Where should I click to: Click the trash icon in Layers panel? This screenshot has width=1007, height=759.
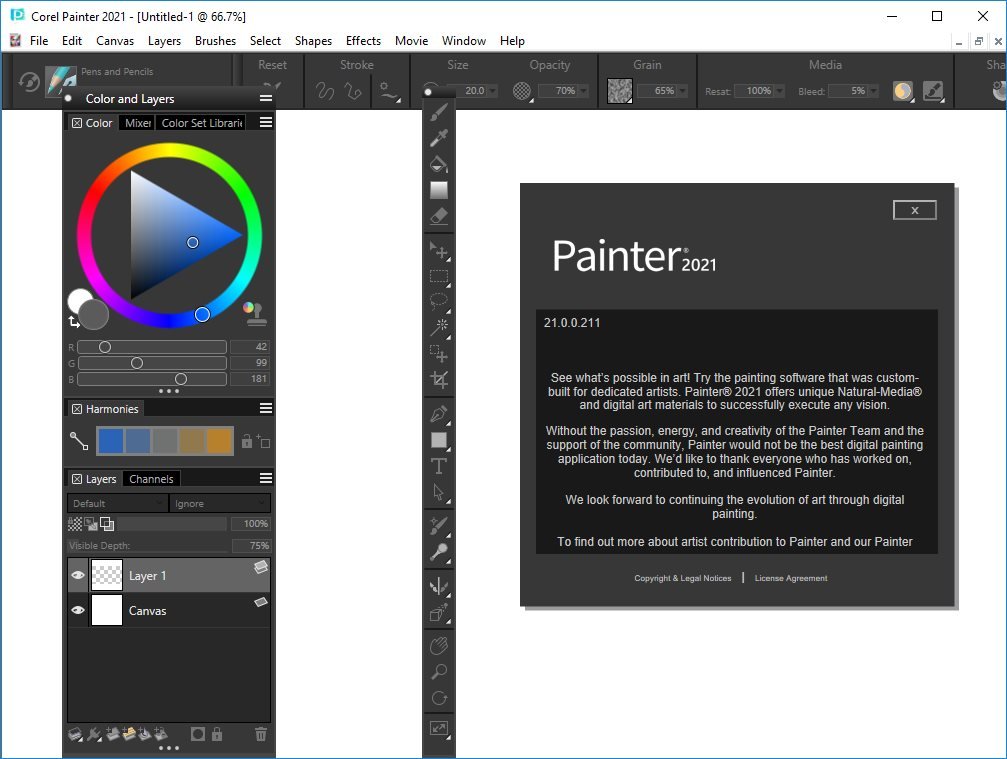[x=261, y=733]
